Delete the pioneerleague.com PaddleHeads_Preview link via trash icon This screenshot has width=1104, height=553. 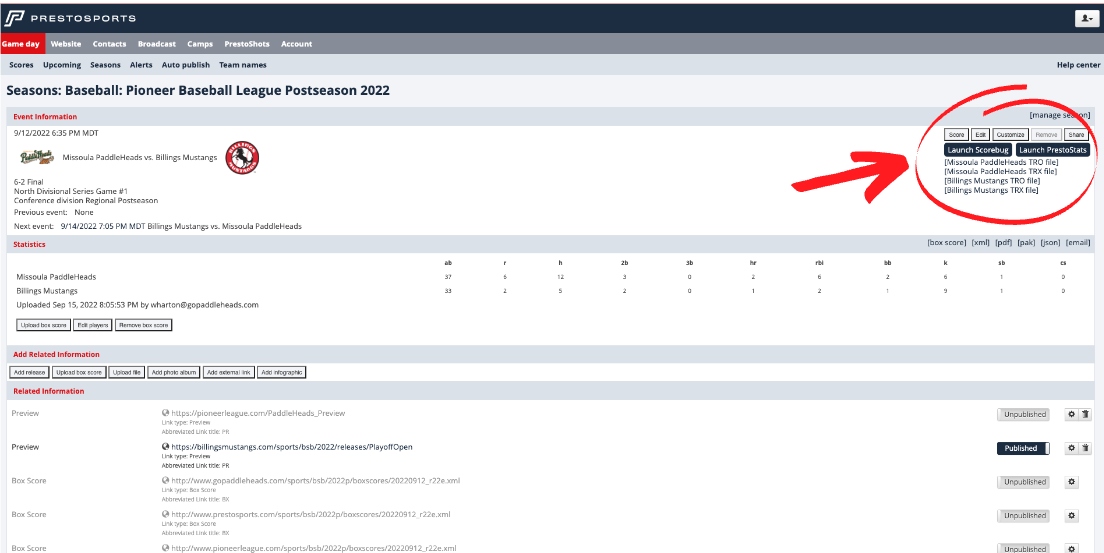point(1085,414)
